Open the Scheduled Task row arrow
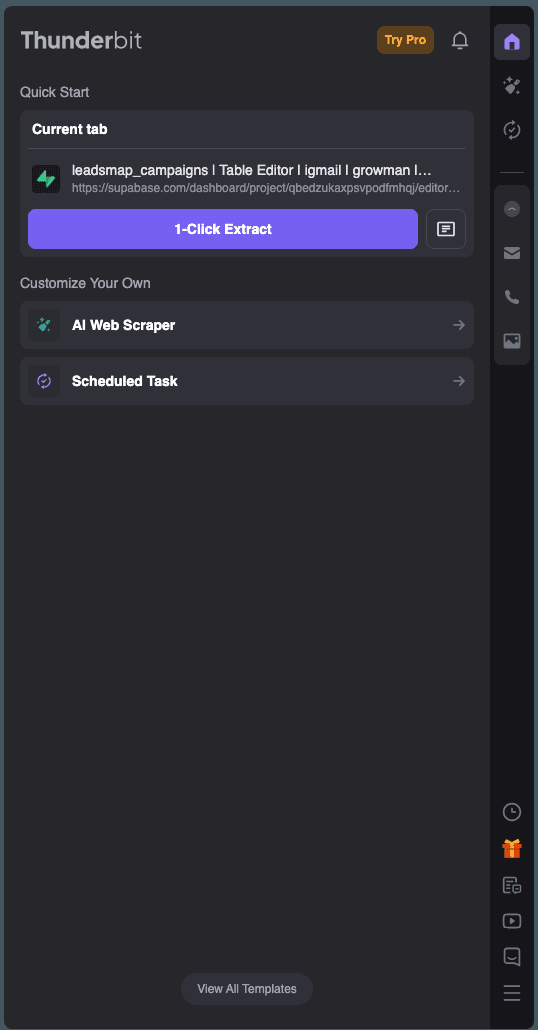The image size is (538, 1030). pos(459,381)
